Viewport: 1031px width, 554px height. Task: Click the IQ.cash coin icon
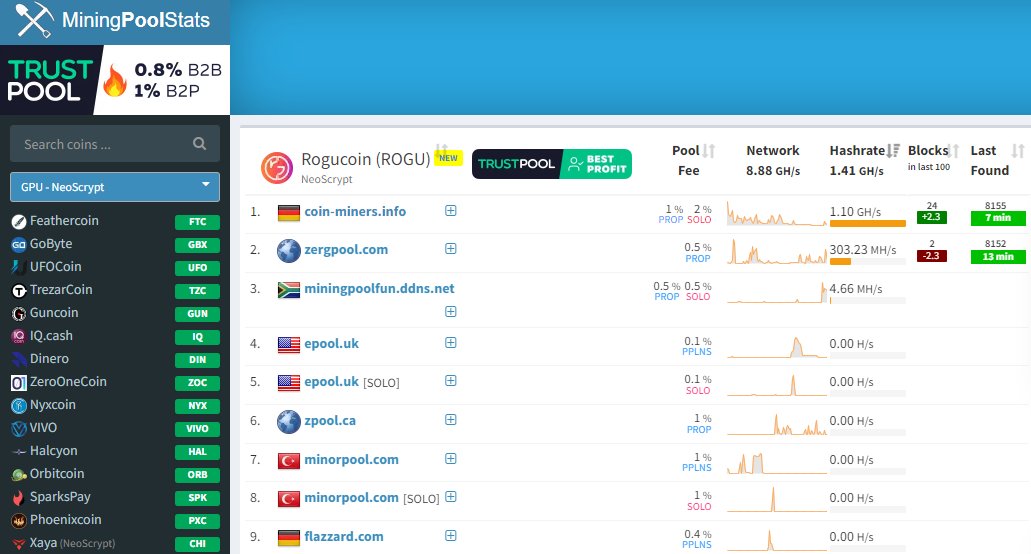(x=19, y=336)
